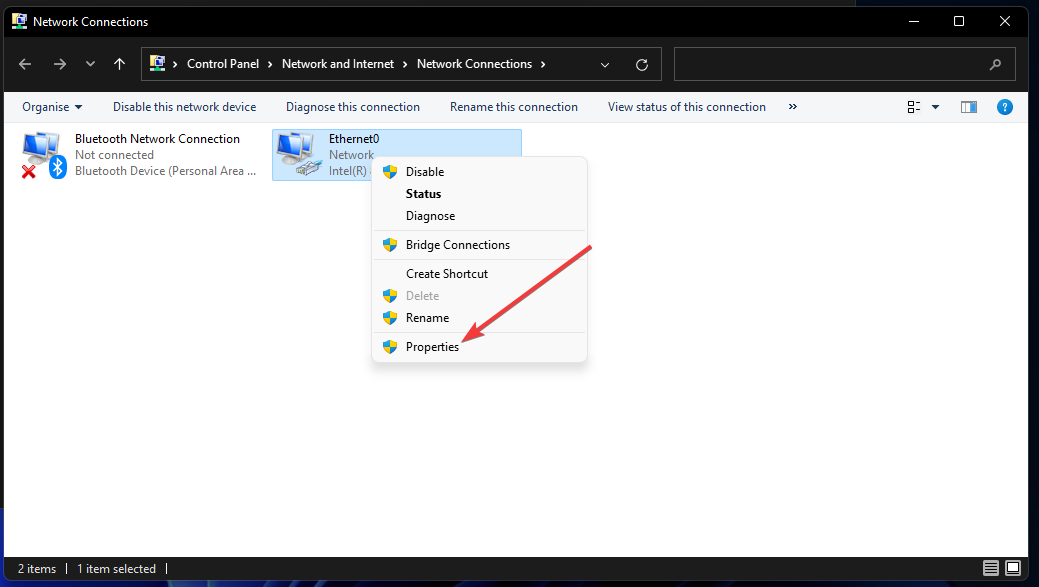
Task: Open the view options dropdown arrow on the toolbar
Action: 934,107
